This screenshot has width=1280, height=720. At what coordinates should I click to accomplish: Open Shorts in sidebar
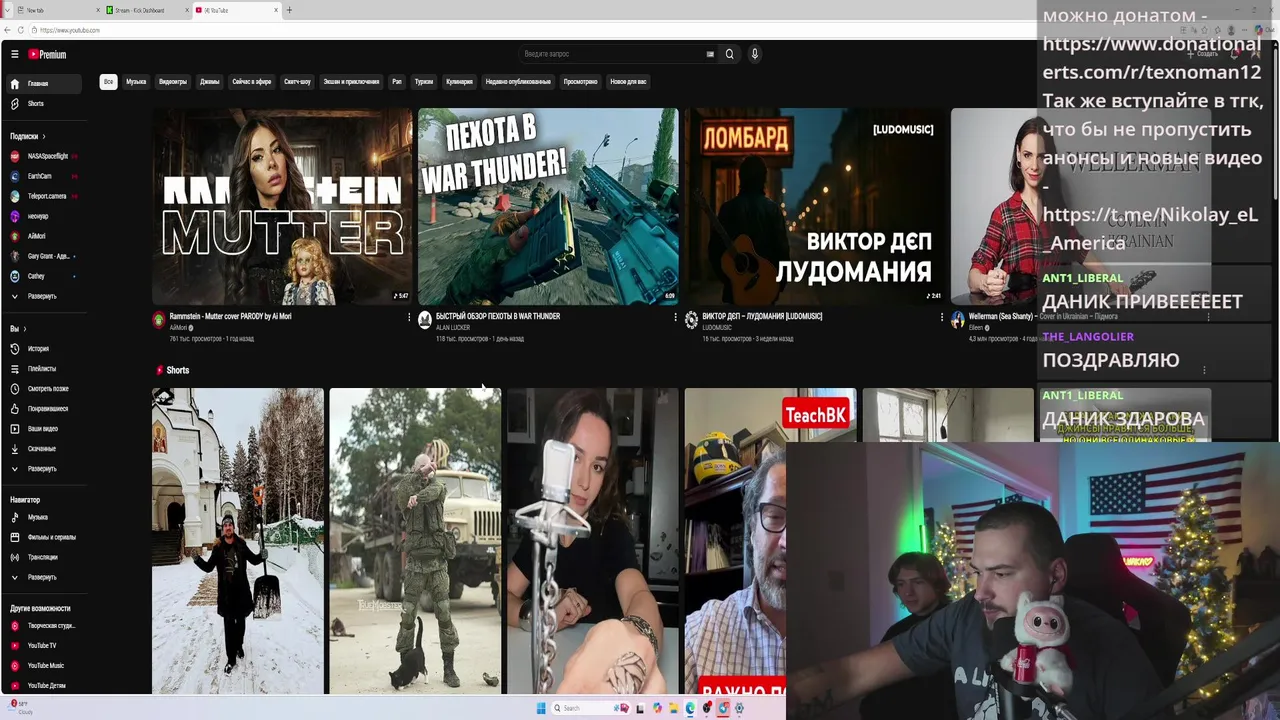click(x=43, y=104)
